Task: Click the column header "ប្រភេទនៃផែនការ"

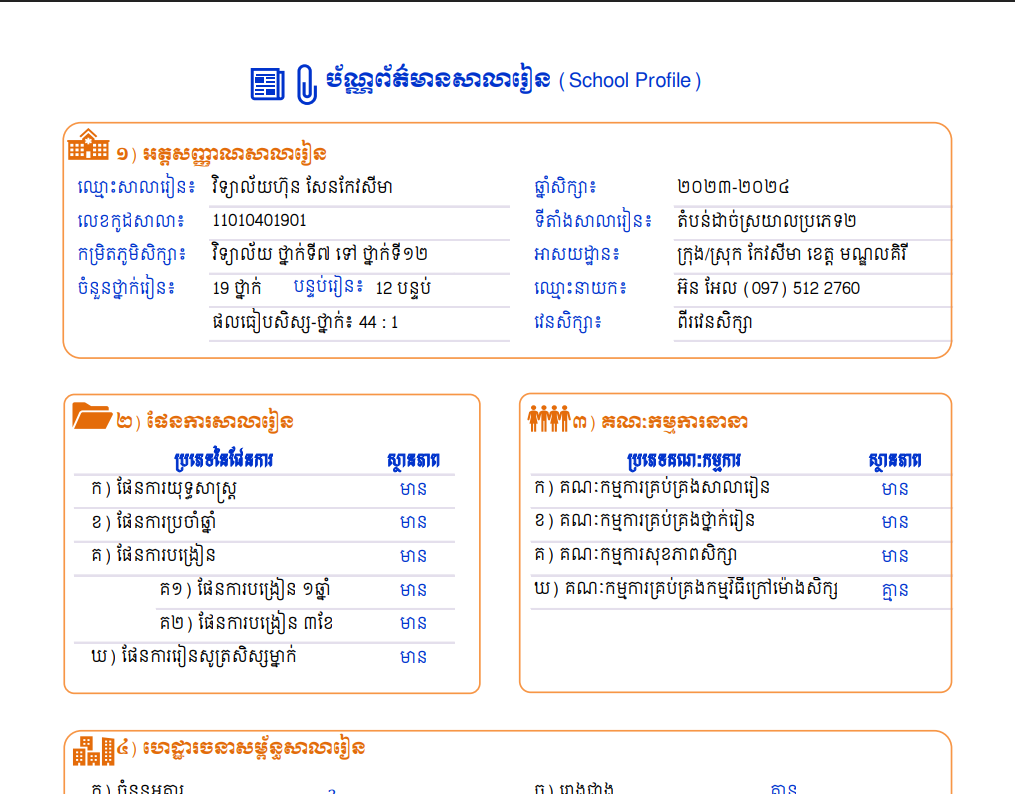Action: coord(224,460)
